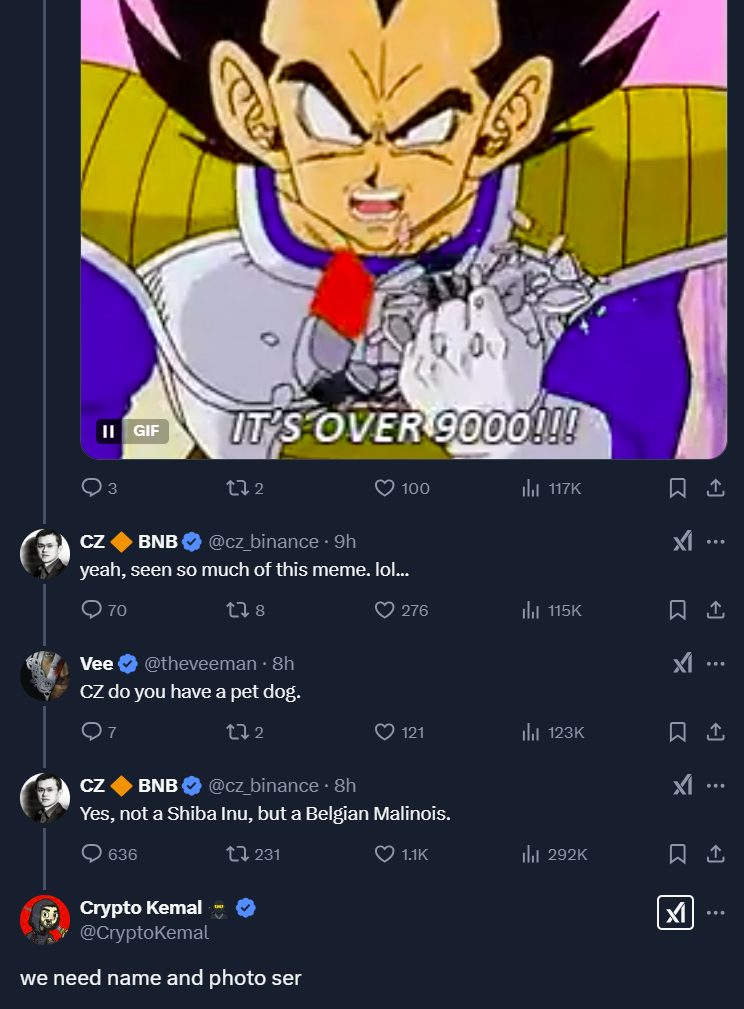This screenshot has height=1009, width=744.
Task: View analytics for Vee's post with 123K views
Action: 531,732
